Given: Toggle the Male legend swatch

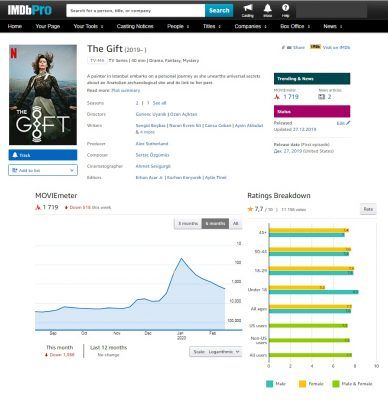Looking at the screenshot, I should click(x=269, y=384).
